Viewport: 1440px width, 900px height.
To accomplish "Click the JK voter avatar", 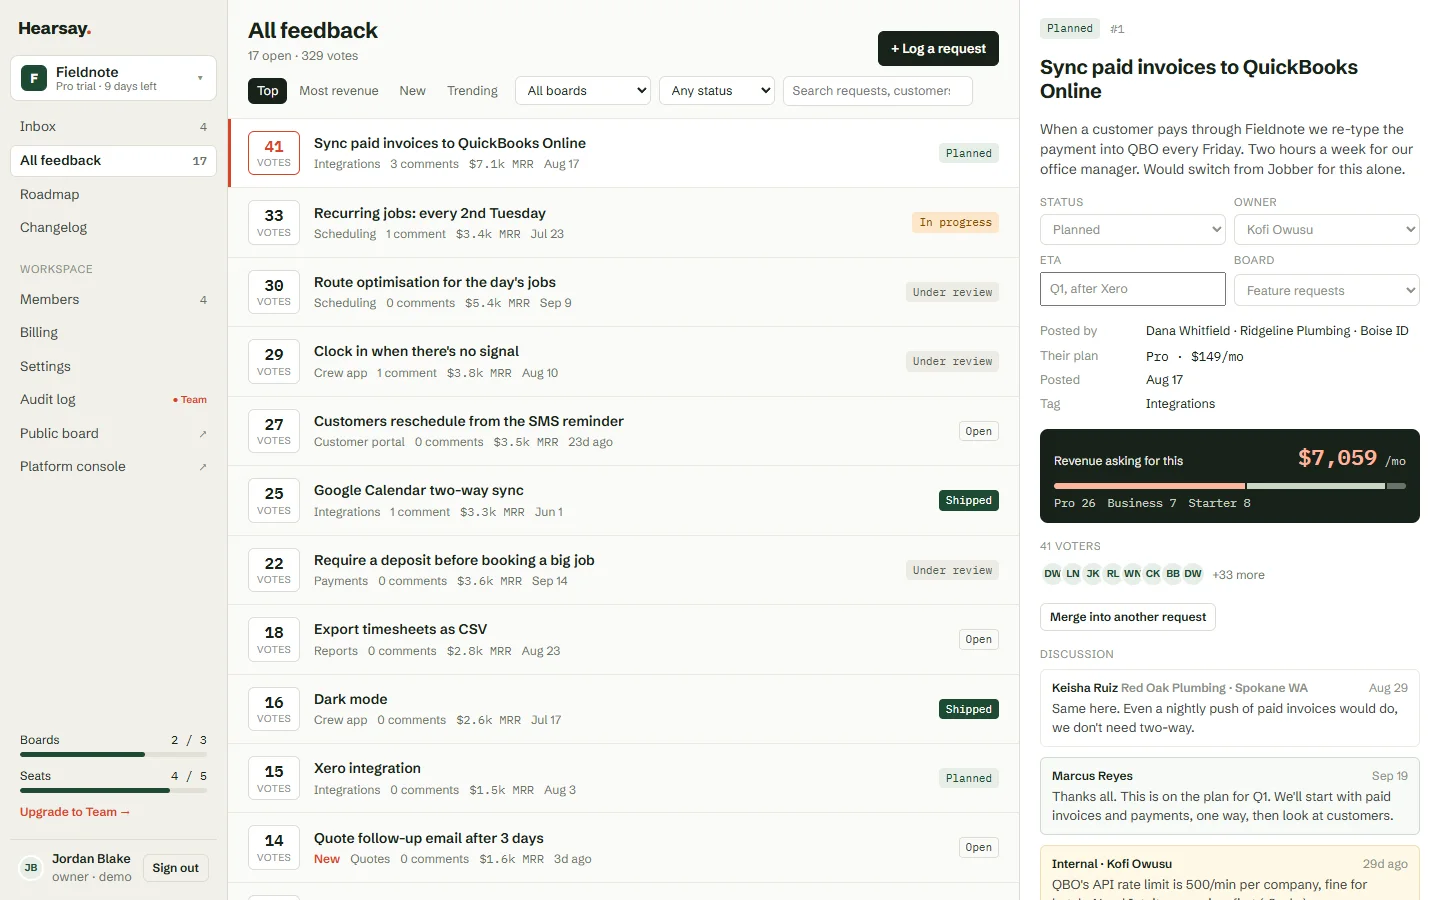I will click(x=1093, y=574).
